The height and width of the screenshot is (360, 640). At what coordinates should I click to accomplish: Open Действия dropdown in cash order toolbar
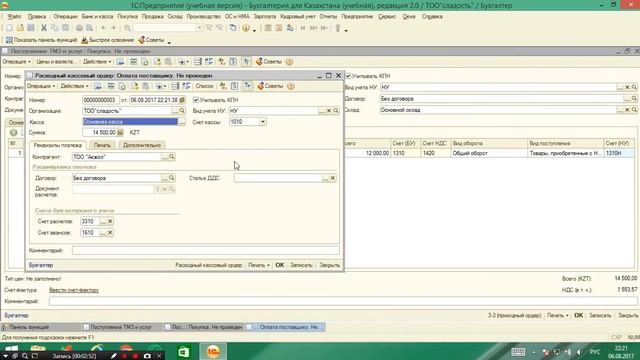74,86
